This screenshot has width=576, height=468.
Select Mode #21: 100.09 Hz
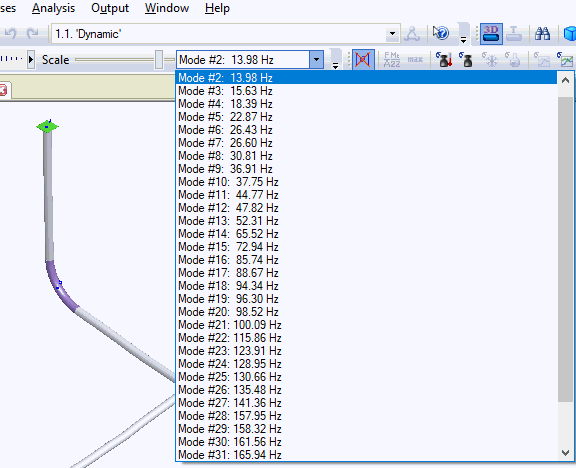click(230, 325)
